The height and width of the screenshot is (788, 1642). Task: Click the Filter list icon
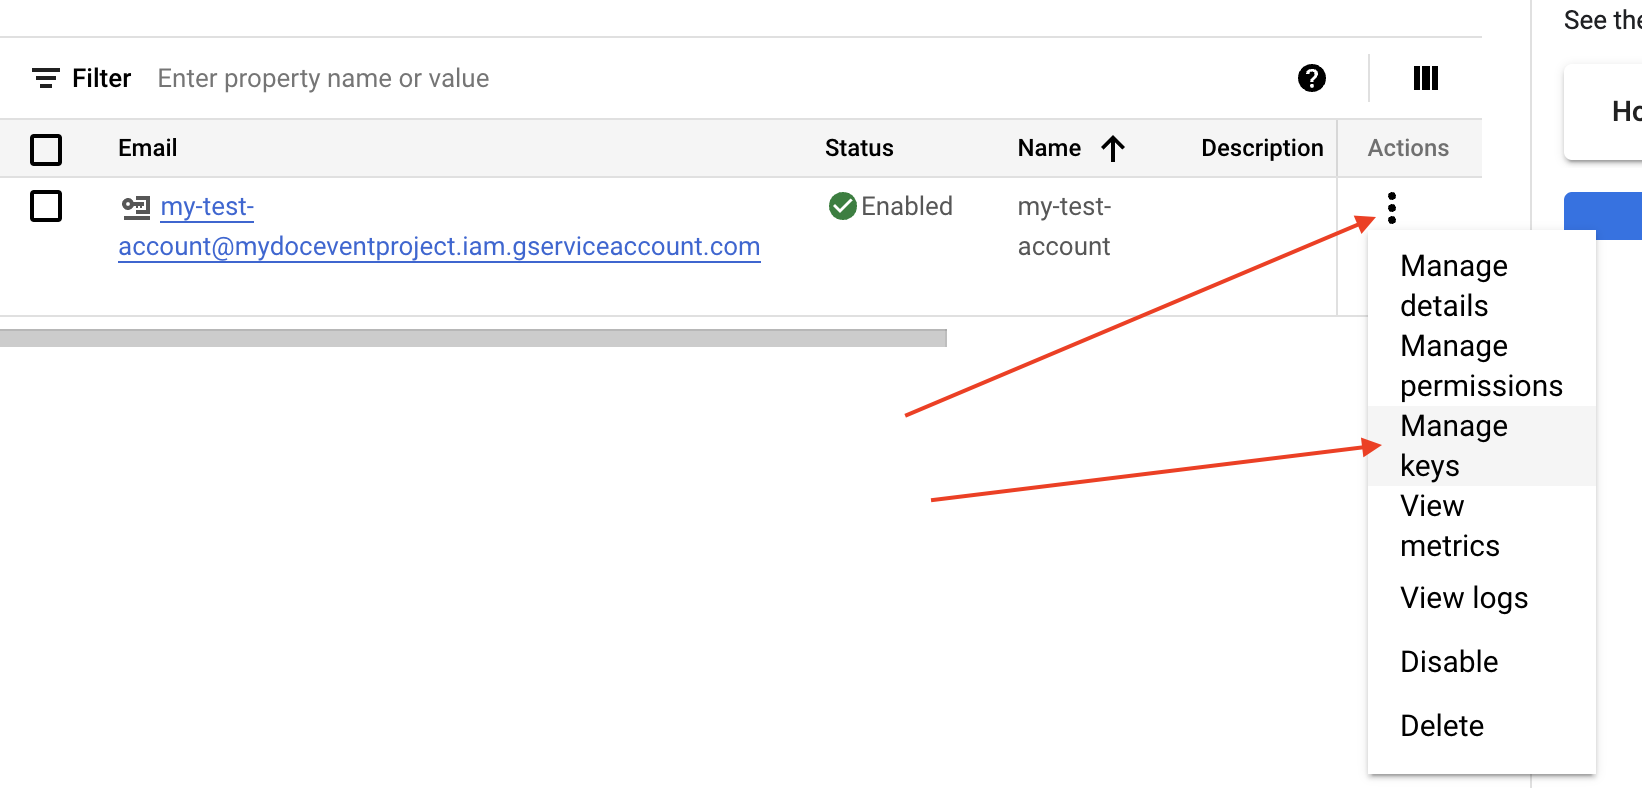point(45,78)
